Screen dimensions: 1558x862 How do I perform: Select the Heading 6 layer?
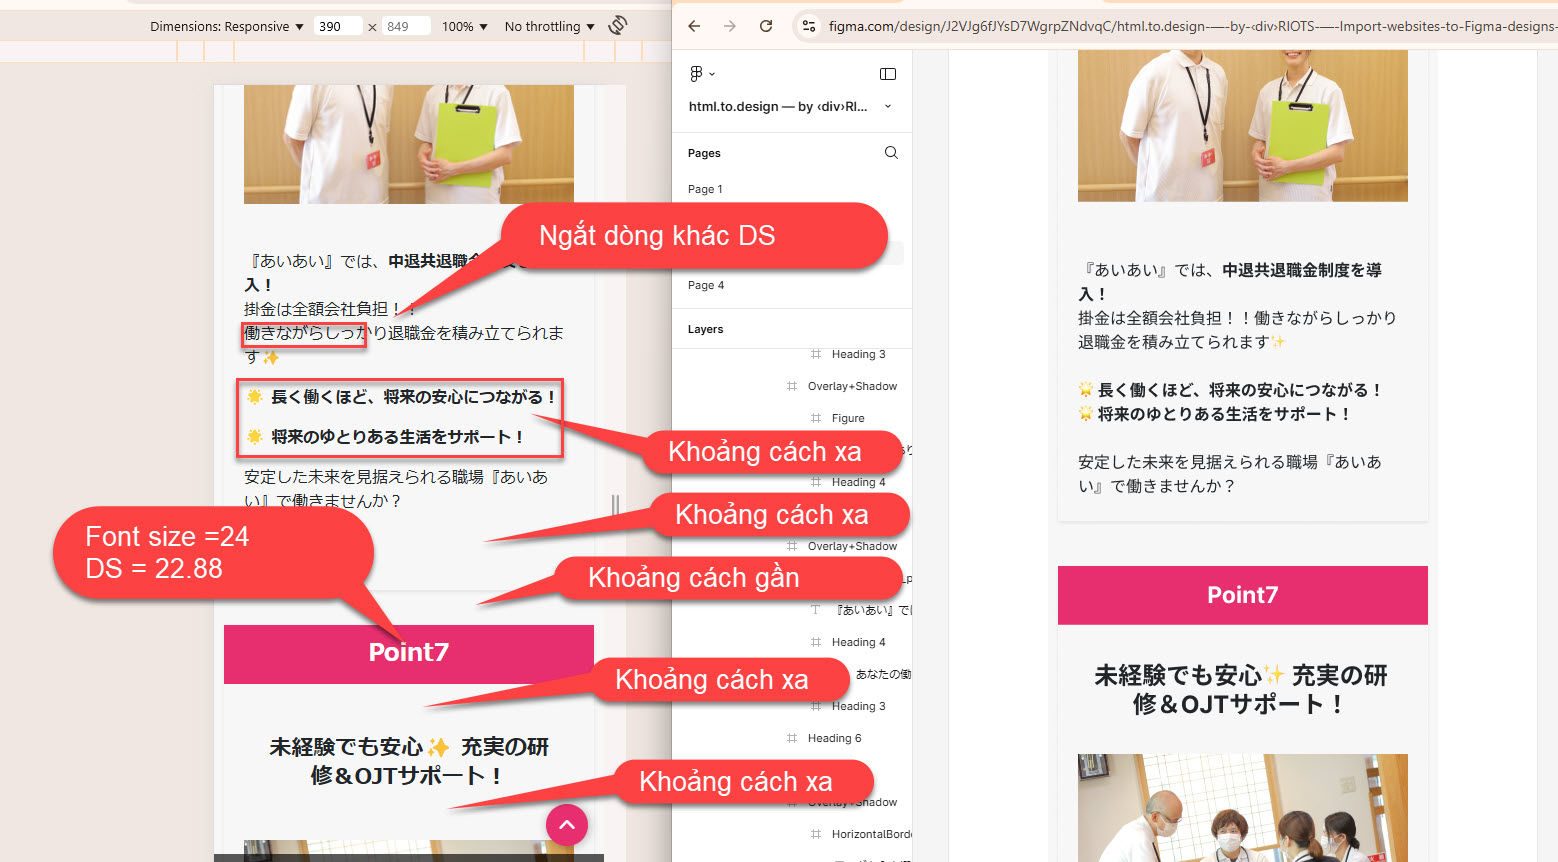[x=834, y=738]
